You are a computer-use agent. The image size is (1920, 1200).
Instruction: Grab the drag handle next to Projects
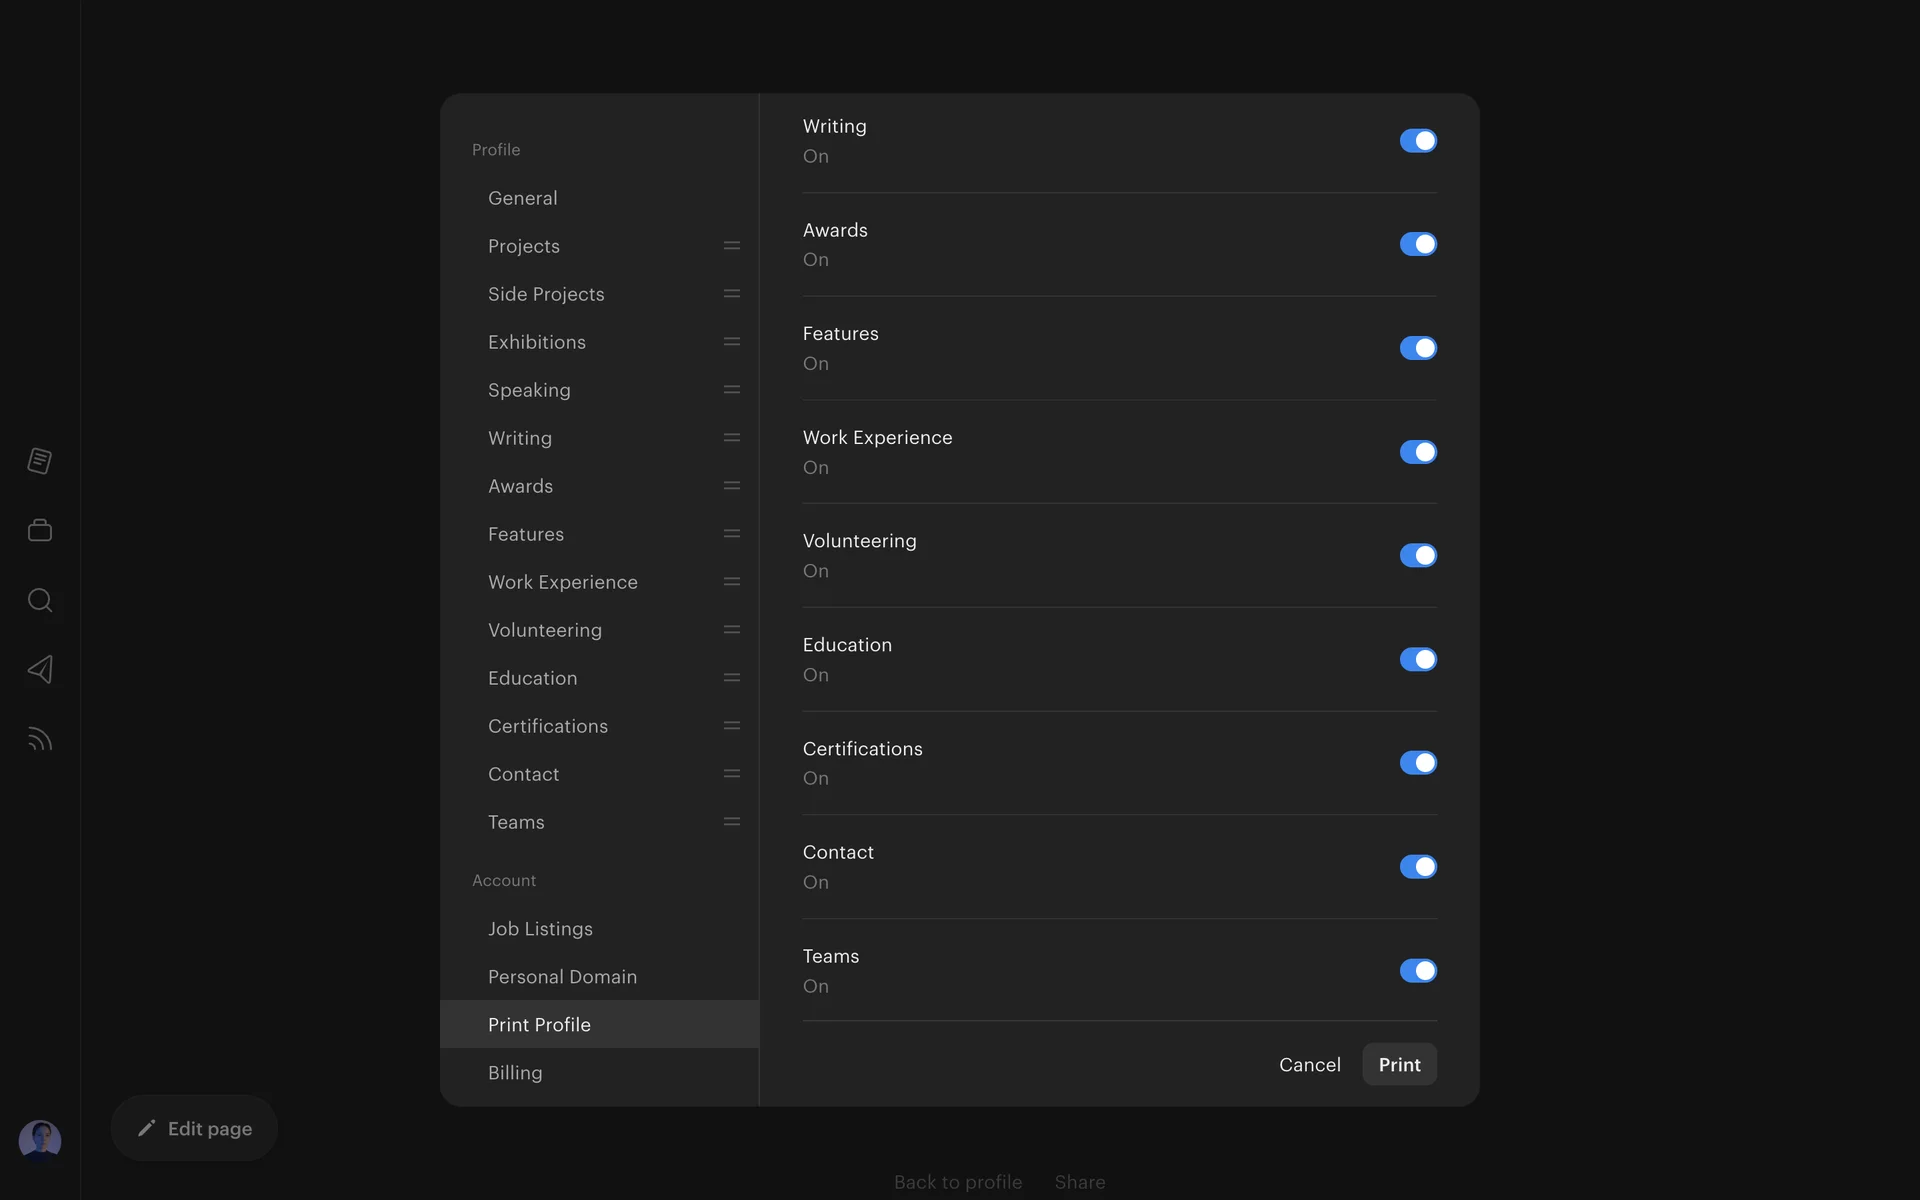[x=732, y=246]
